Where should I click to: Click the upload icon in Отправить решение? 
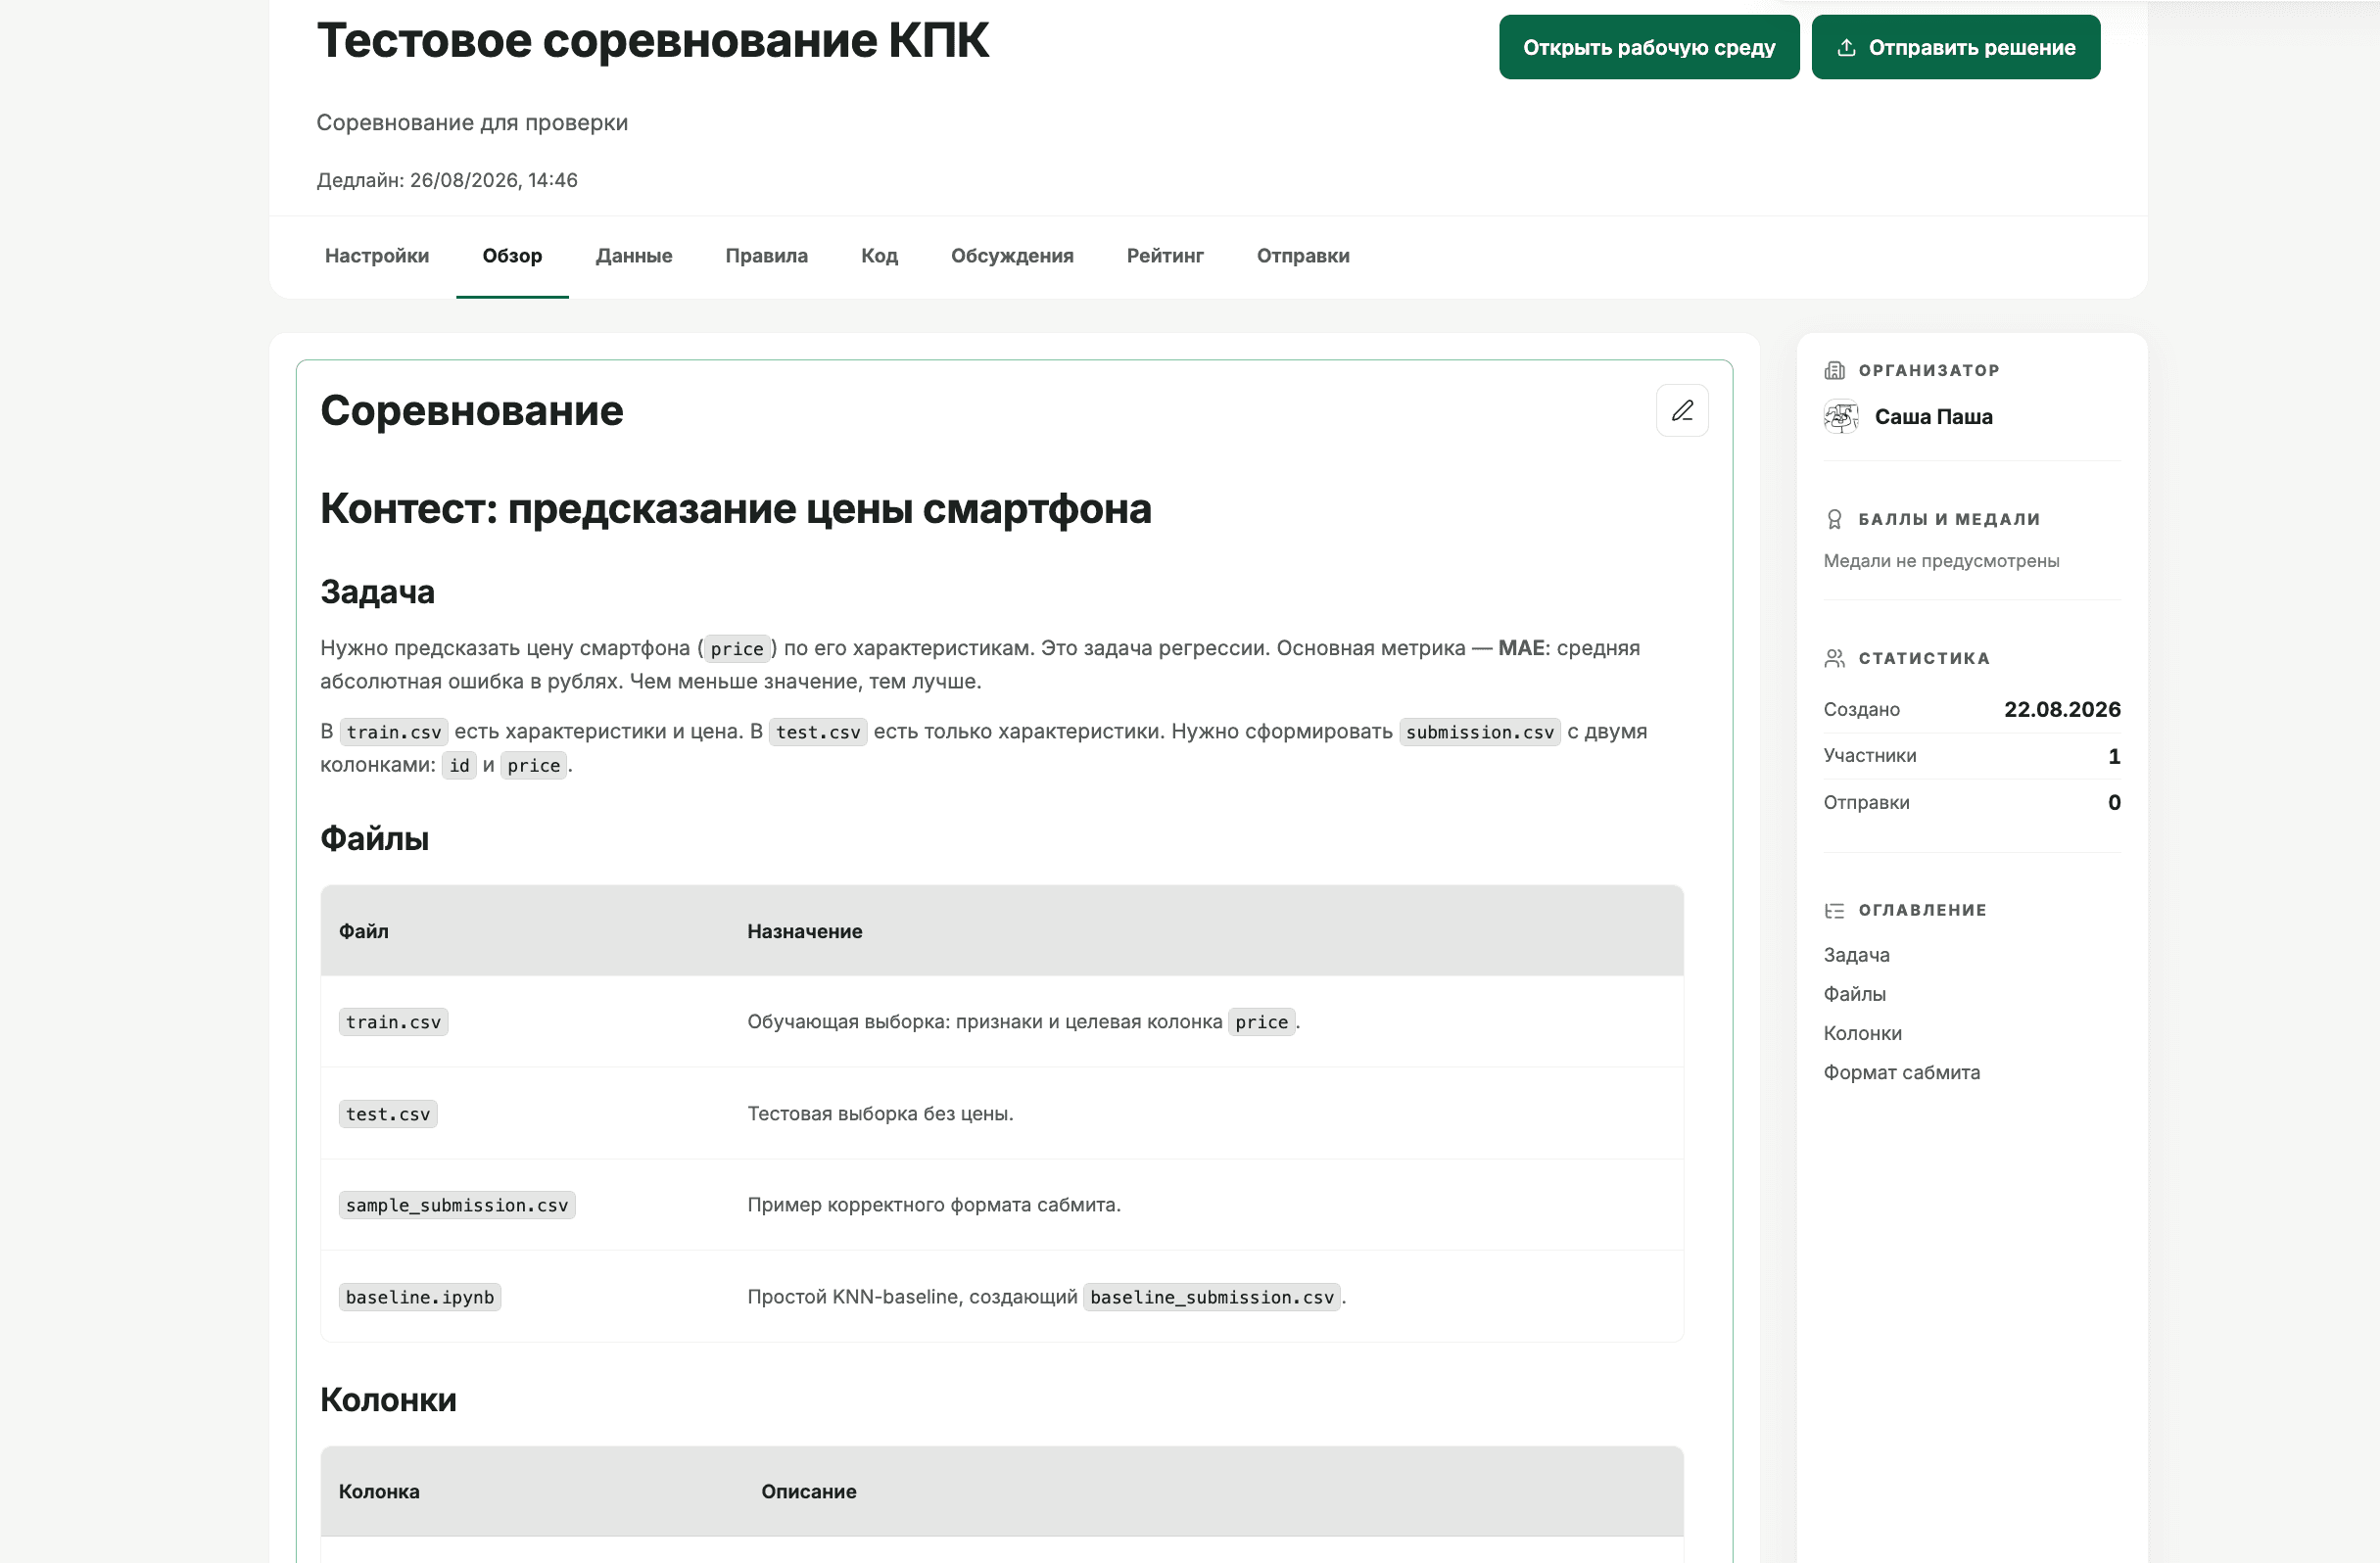point(1846,47)
